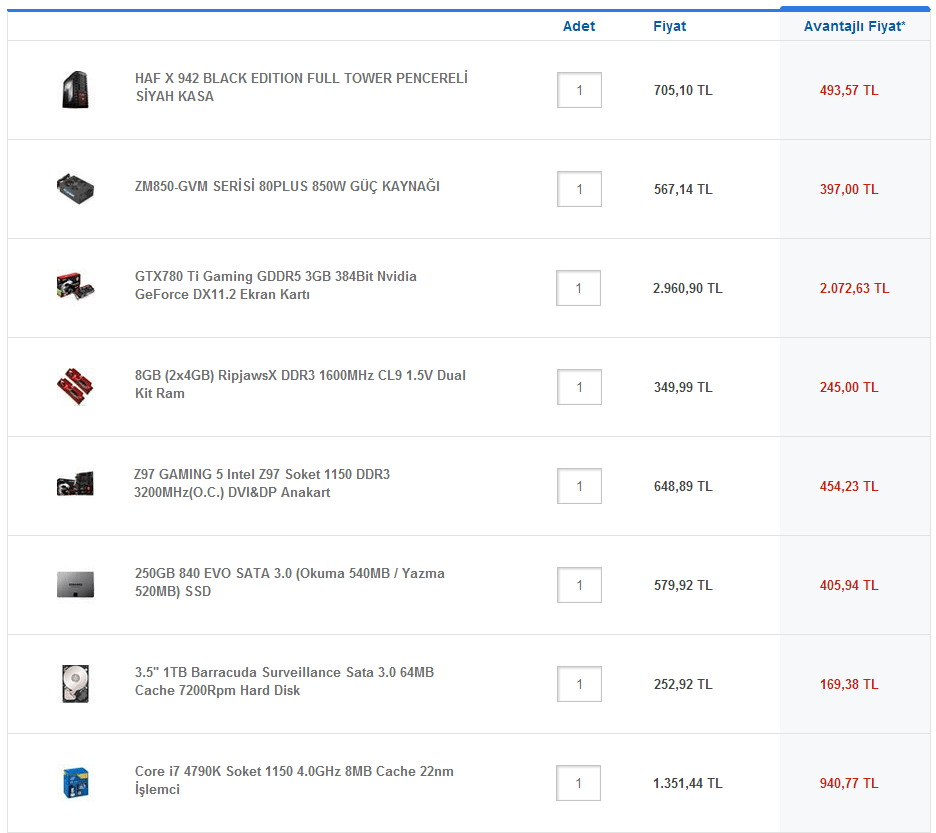Select the RipjawsX RAM kit thumbnail

[75, 386]
